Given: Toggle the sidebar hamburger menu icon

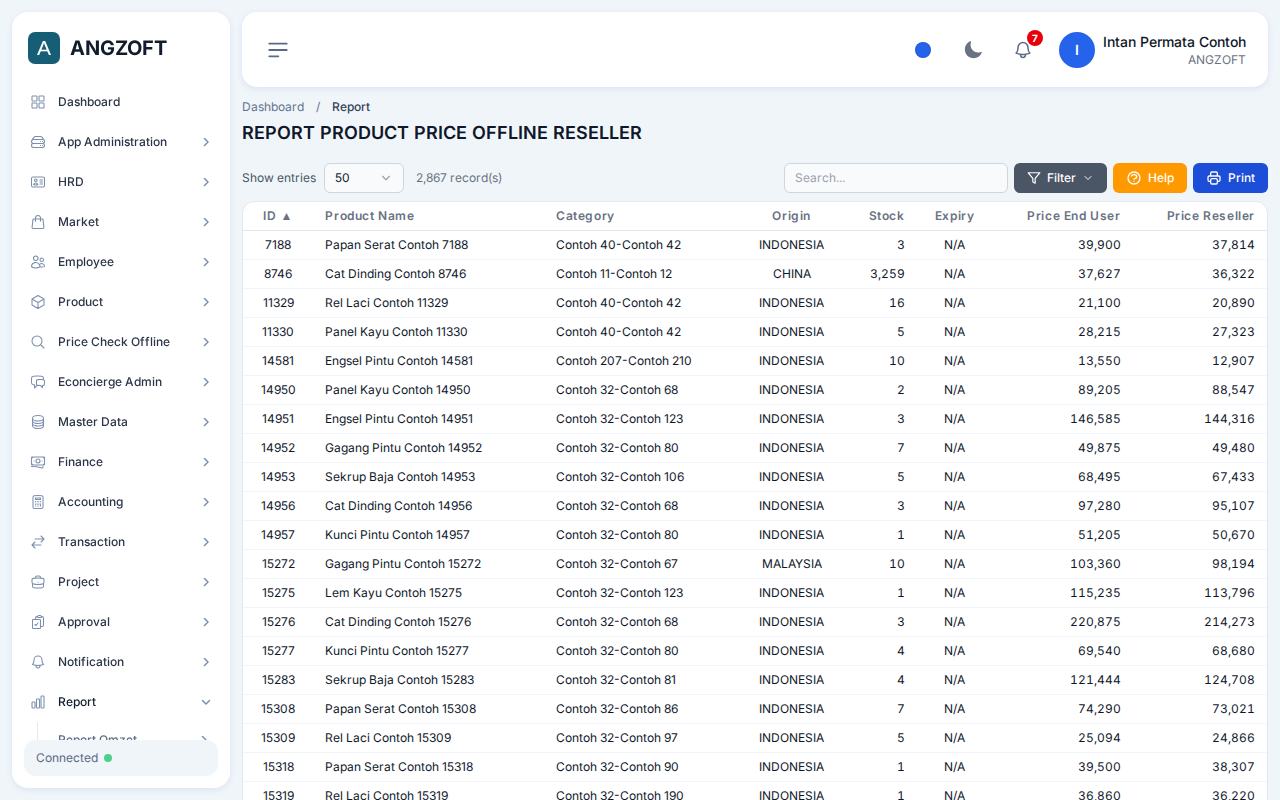Looking at the screenshot, I should tap(278, 50).
